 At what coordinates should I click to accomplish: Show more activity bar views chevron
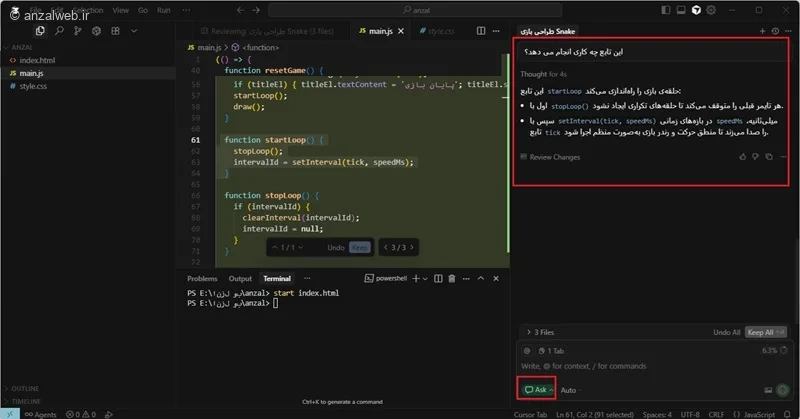click(134, 31)
